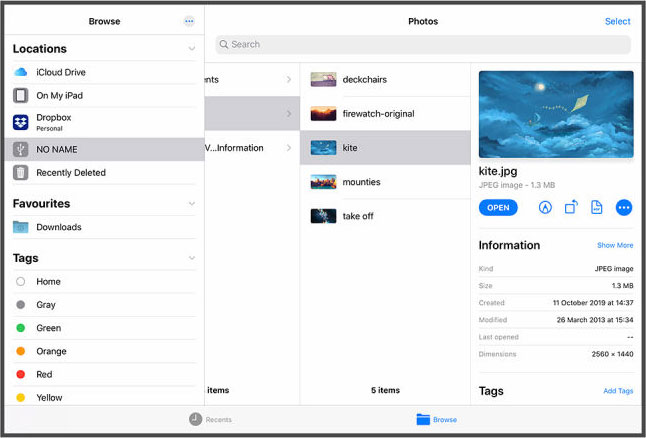646x438 pixels.
Task: Click chevron beside folder ending in 'nts'
Action: (x=289, y=80)
